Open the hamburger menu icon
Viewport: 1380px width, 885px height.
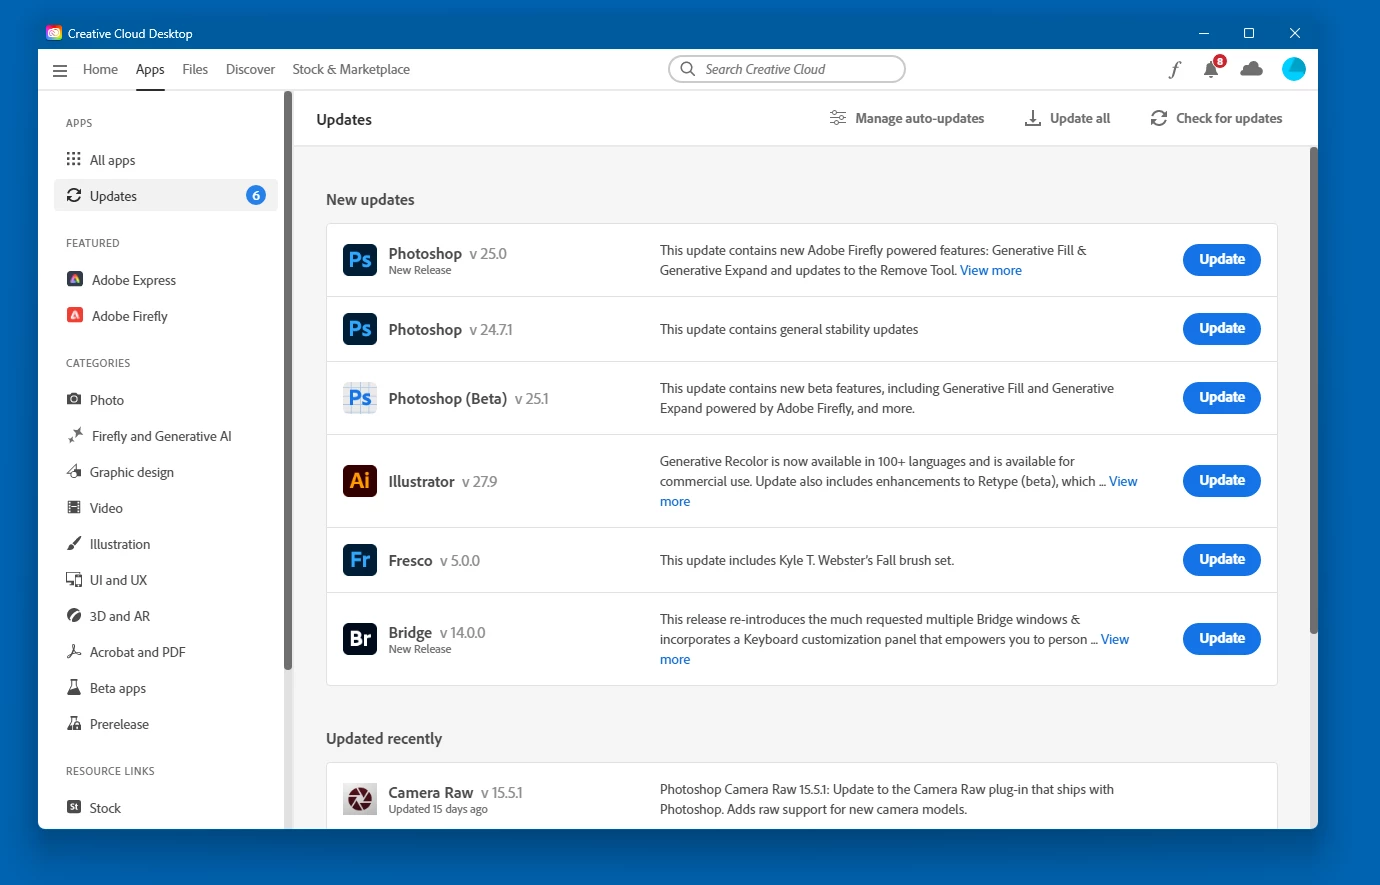(60, 70)
